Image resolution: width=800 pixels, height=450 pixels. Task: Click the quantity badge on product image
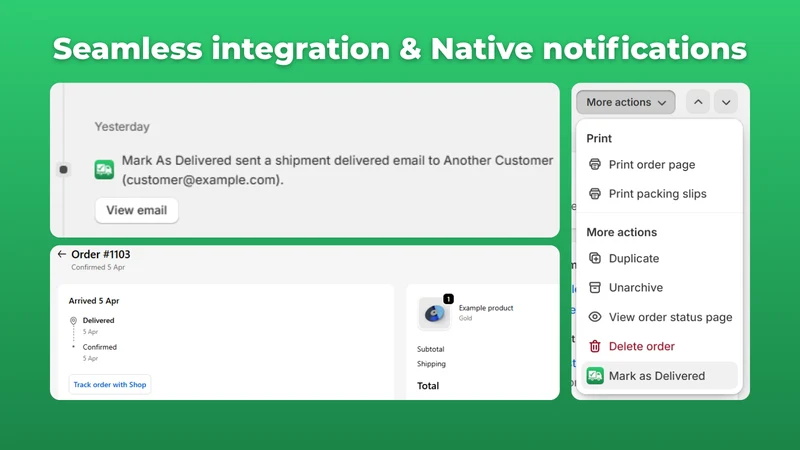448,299
